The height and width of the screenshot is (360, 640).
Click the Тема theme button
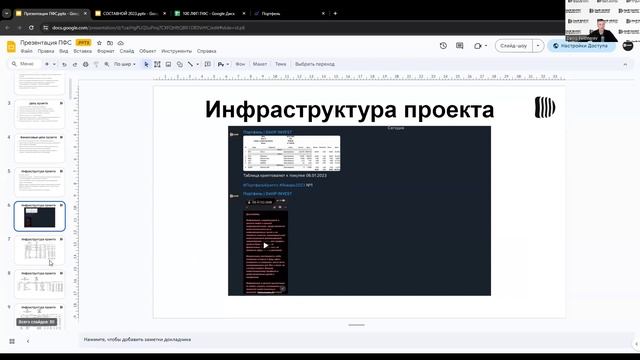click(x=281, y=64)
